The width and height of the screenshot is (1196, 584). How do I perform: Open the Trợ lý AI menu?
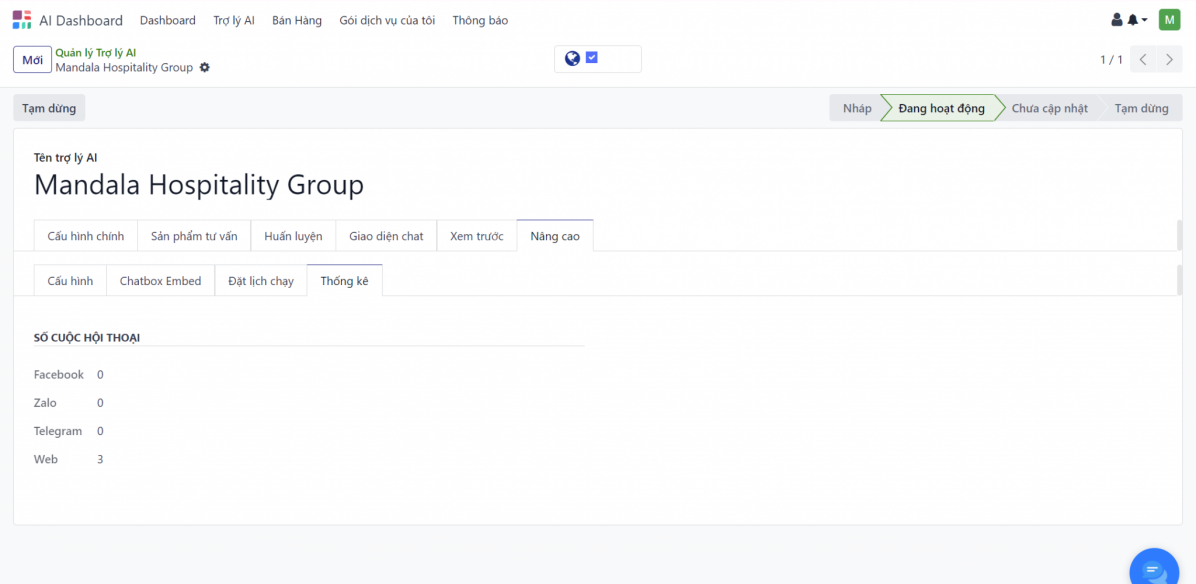234,20
